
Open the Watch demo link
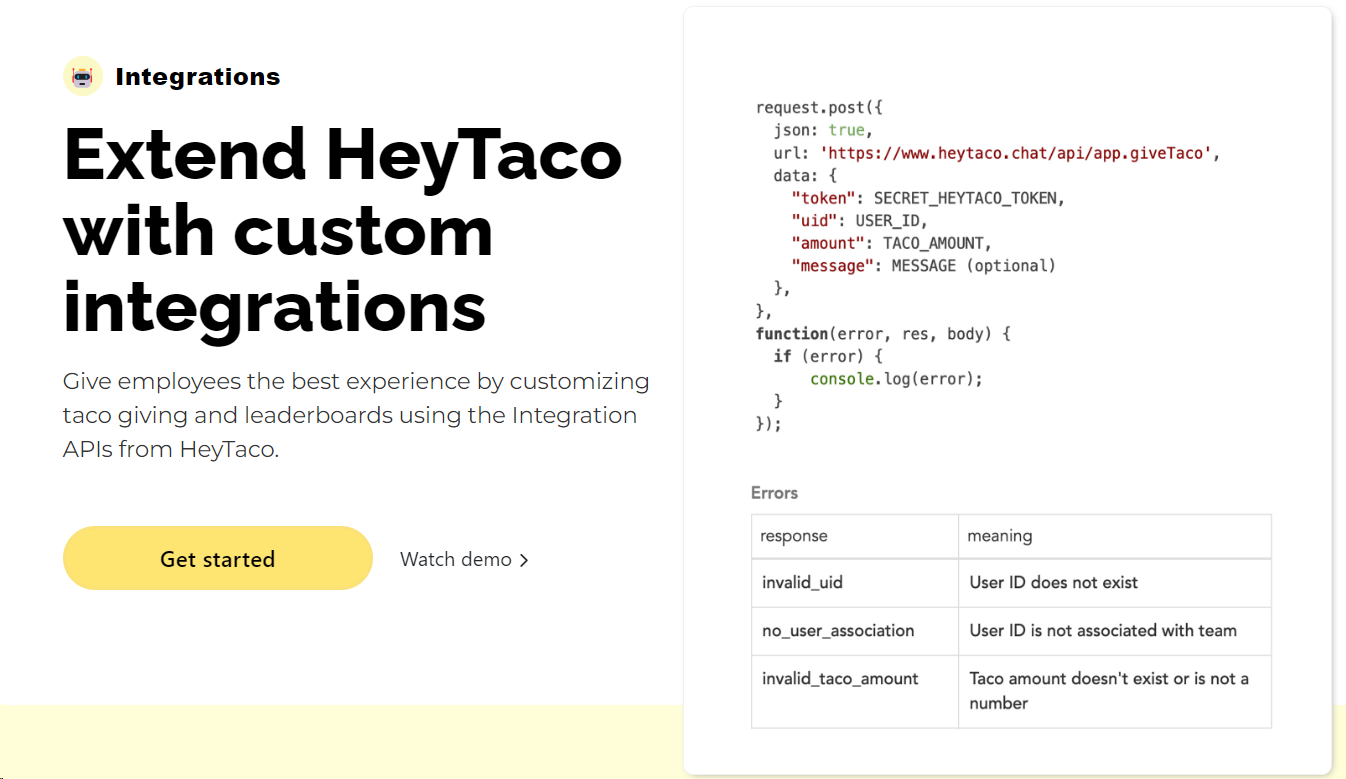[x=464, y=559]
